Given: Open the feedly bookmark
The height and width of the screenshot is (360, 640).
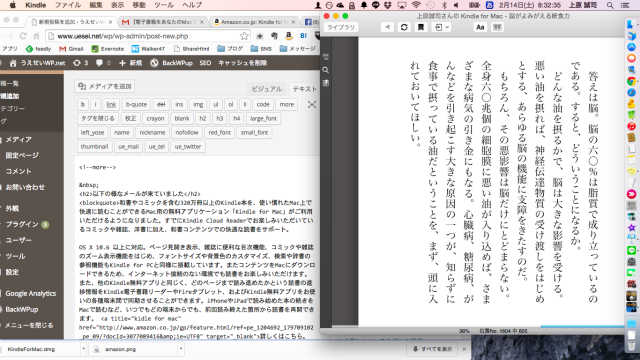Looking at the screenshot, I should click(38, 49).
